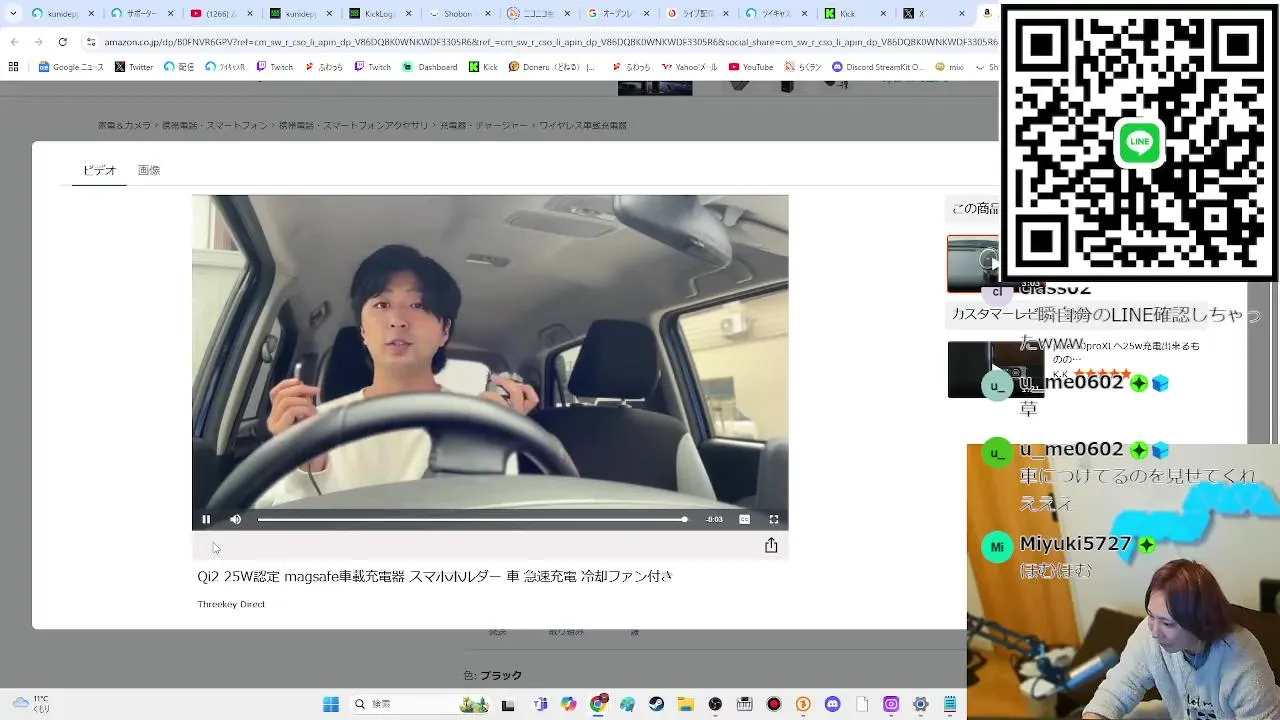Viewport: 1280px width, 720px height.
Task: Mute the video with the speaker icon
Action: [x=235, y=519]
